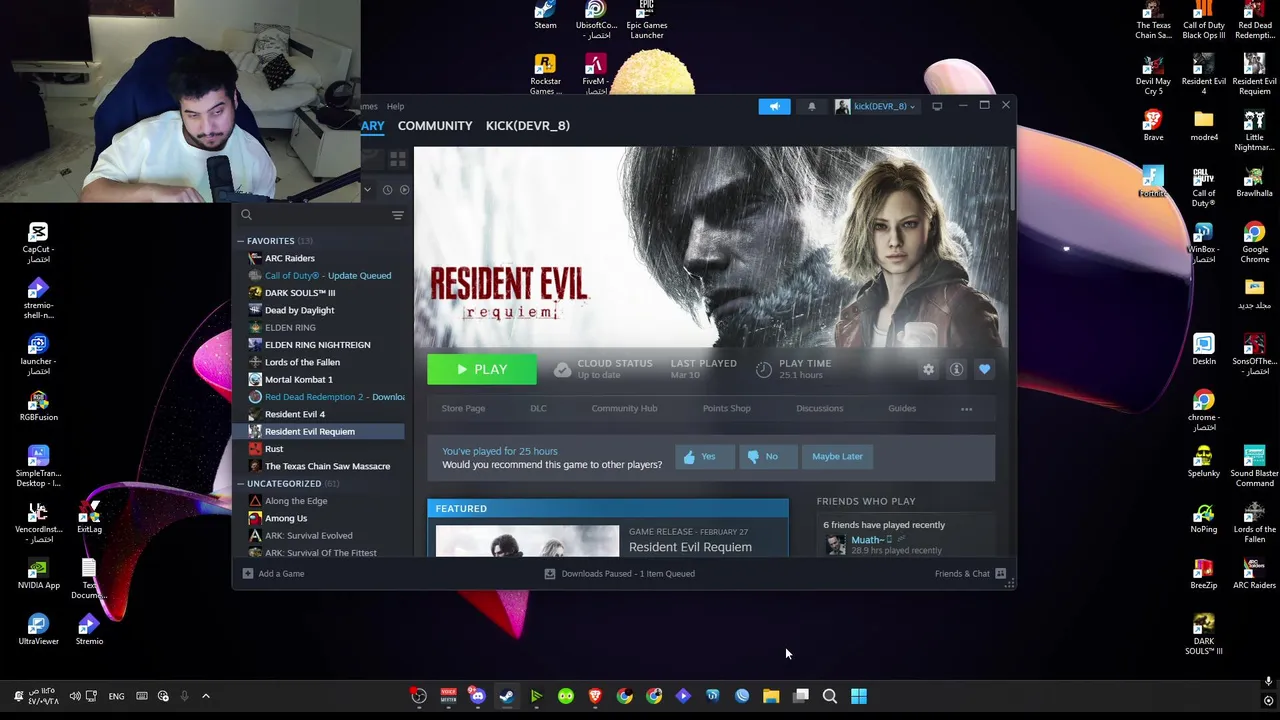Select Mortal Kombat 1 in library
Screen dimensions: 1280x720
(x=298, y=380)
